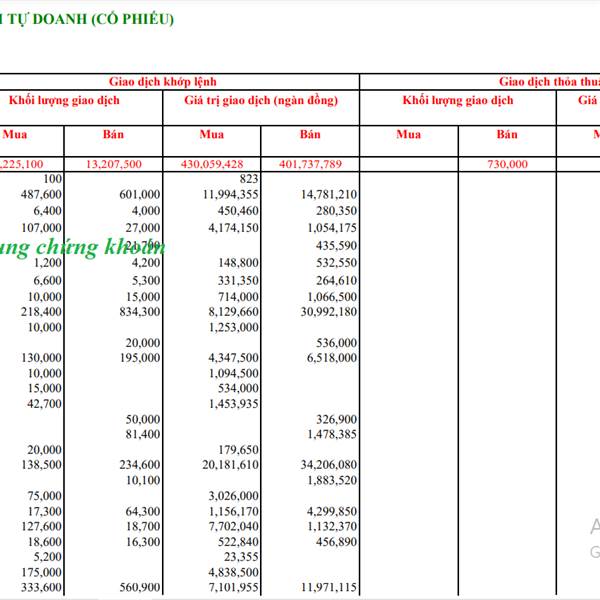Click 'Khối lượng giao dịch' under Giao dịch thỏa thuận
Image resolution: width=600 pixels, height=600 pixels.
[x=458, y=100]
